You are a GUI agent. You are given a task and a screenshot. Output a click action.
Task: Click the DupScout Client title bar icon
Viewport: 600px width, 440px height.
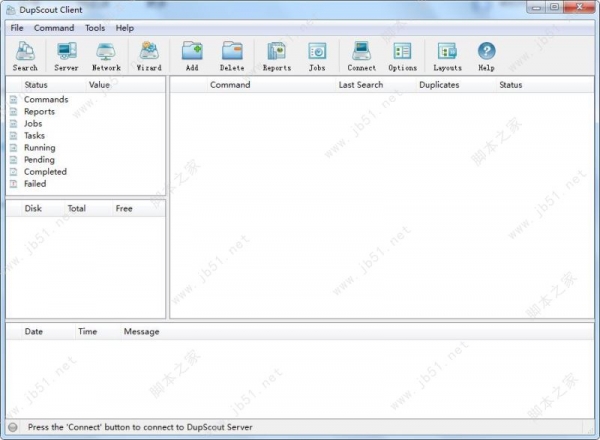(x=11, y=10)
